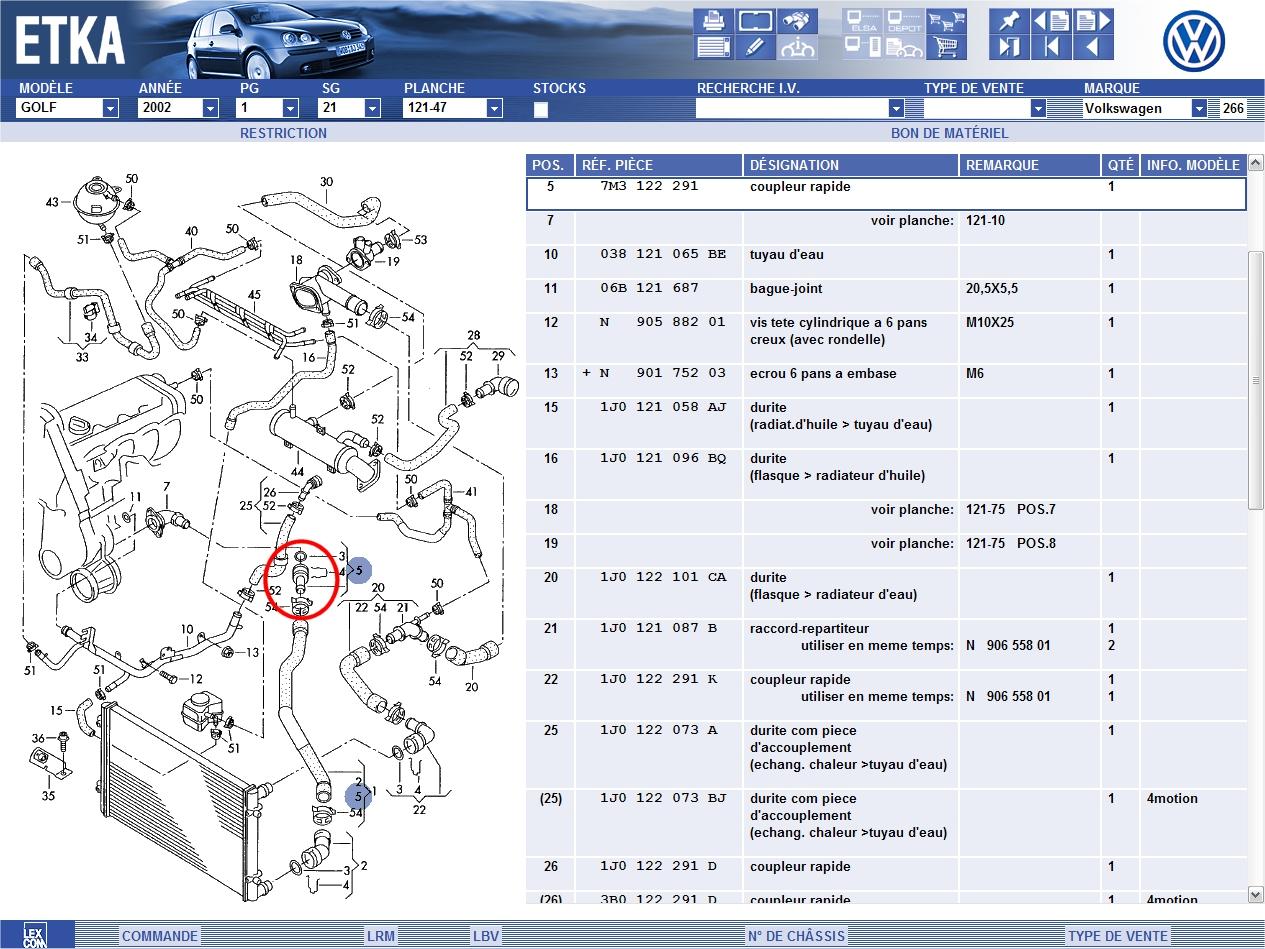
Task: Select the RESTRICTION tab
Action: coord(283,133)
